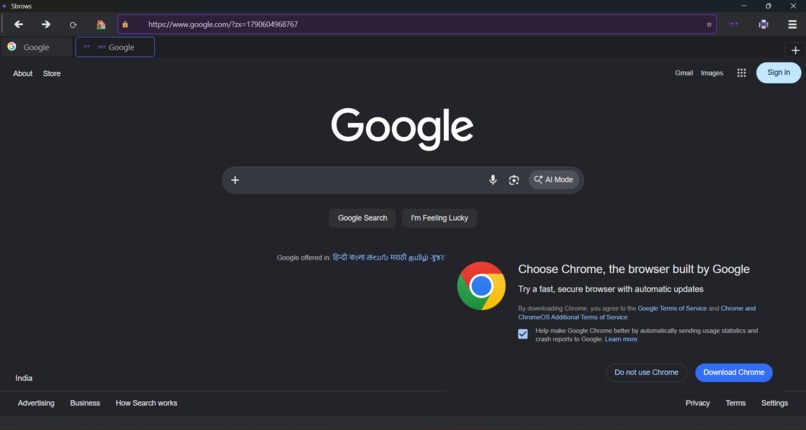Bookmark the page with the star icon
Viewport: 806px width, 430px height.
click(709, 24)
